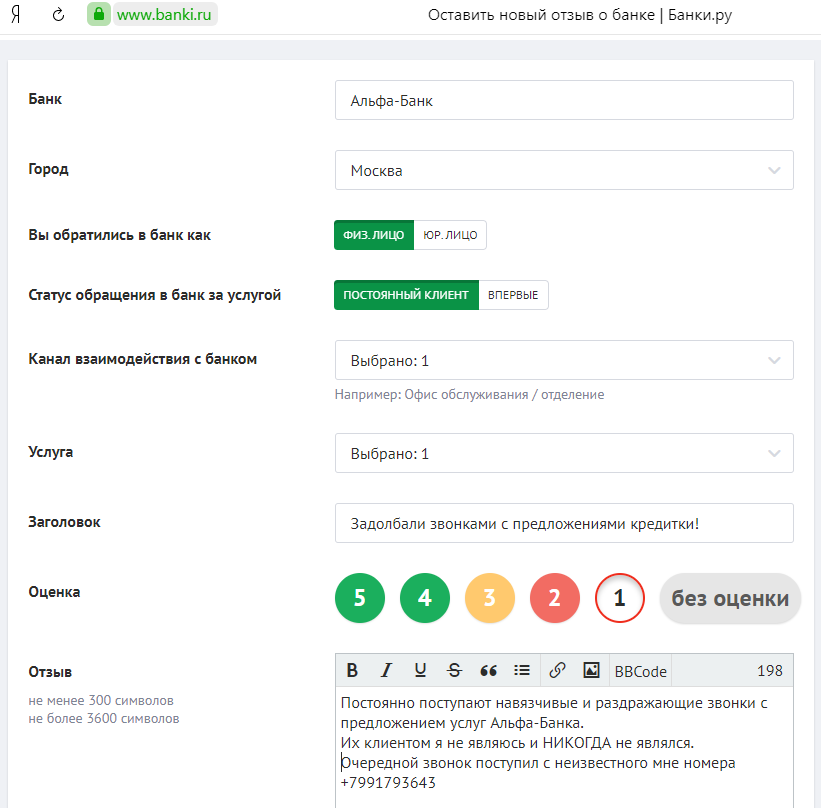The width and height of the screenshot is (821, 808).
Task: Apply strikethrough formatting in the editor
Action: [x=454, y=670]
